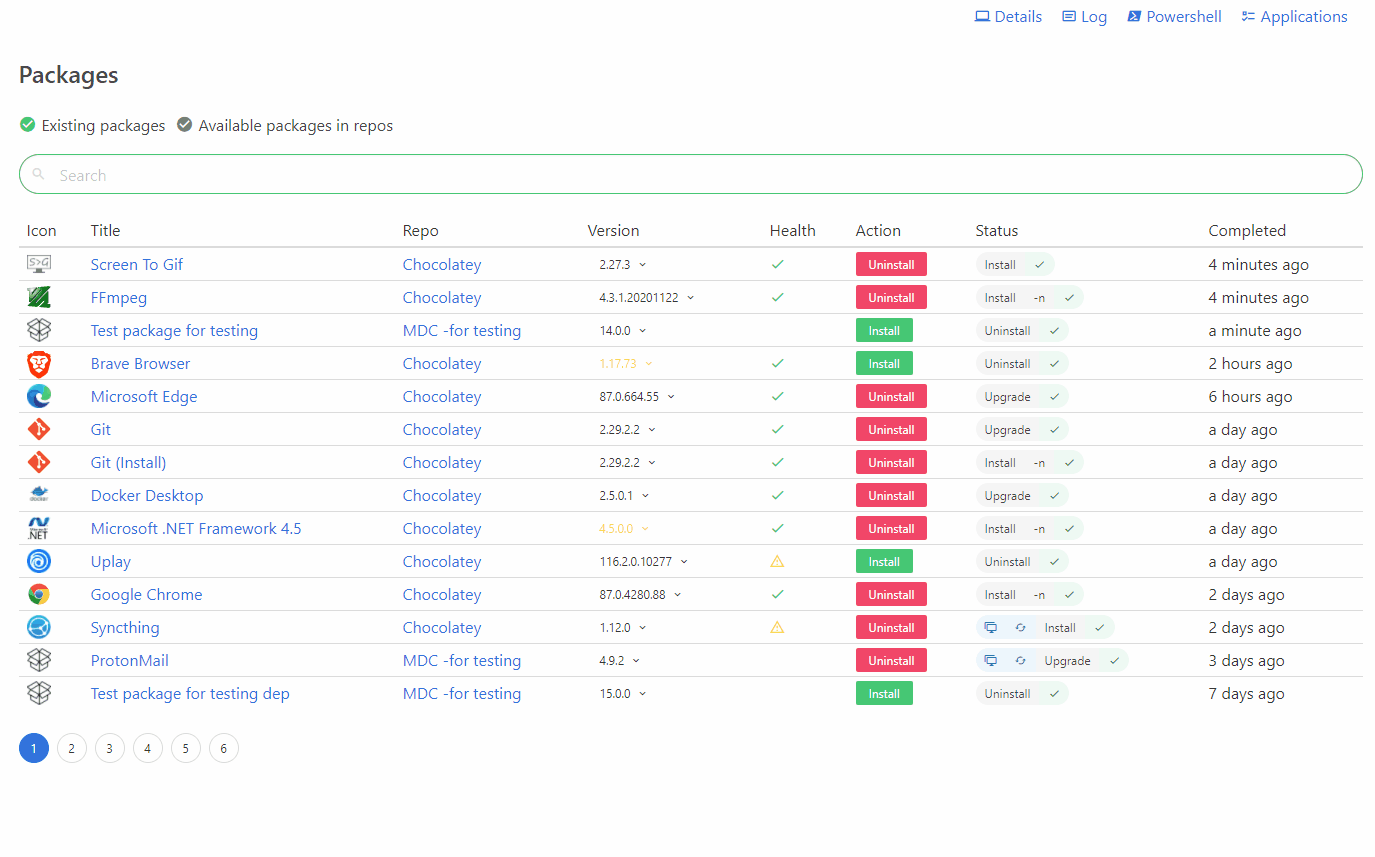This screenshot has width=1375, height=857.
Task: Click the Git (Install) row icon
Action: [x=39, y=462]
